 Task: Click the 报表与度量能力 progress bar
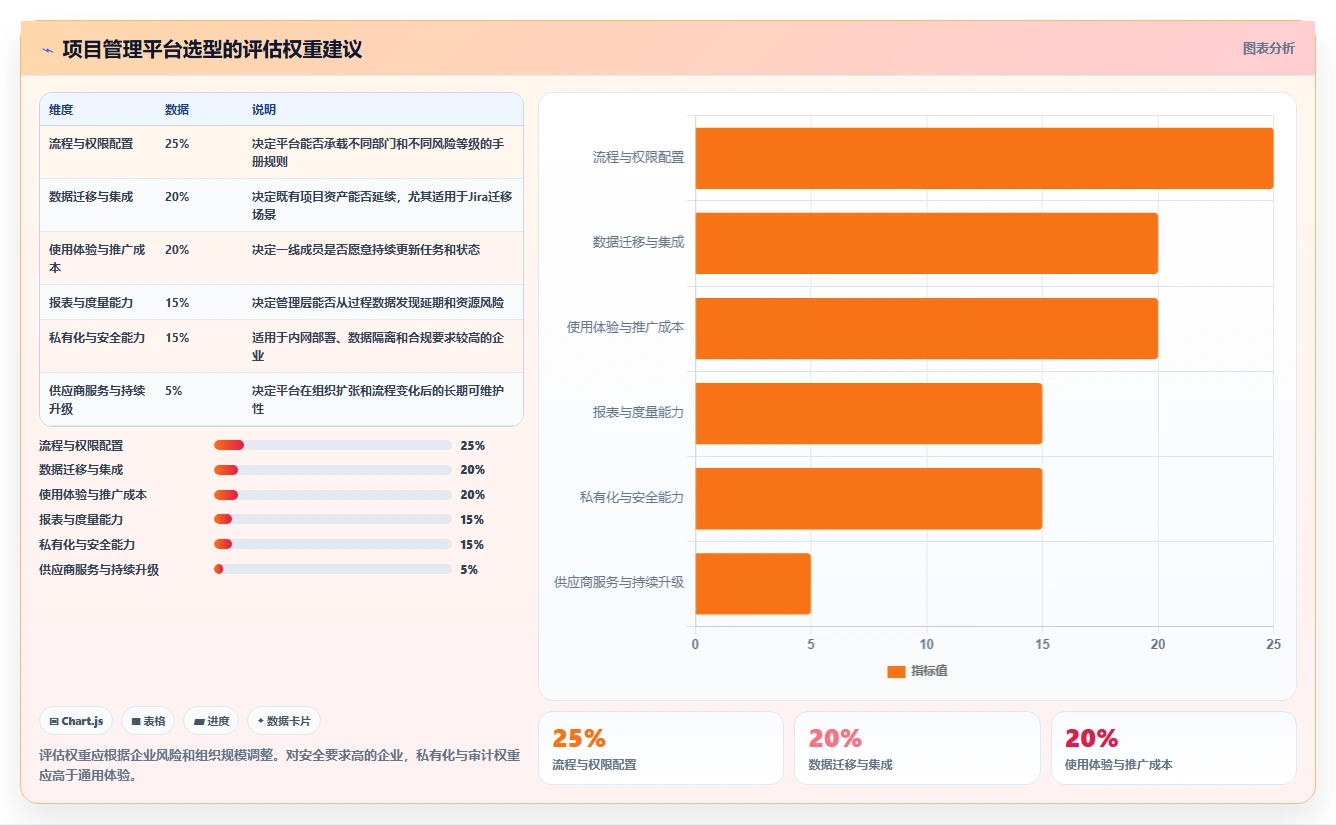pos(333,520)
